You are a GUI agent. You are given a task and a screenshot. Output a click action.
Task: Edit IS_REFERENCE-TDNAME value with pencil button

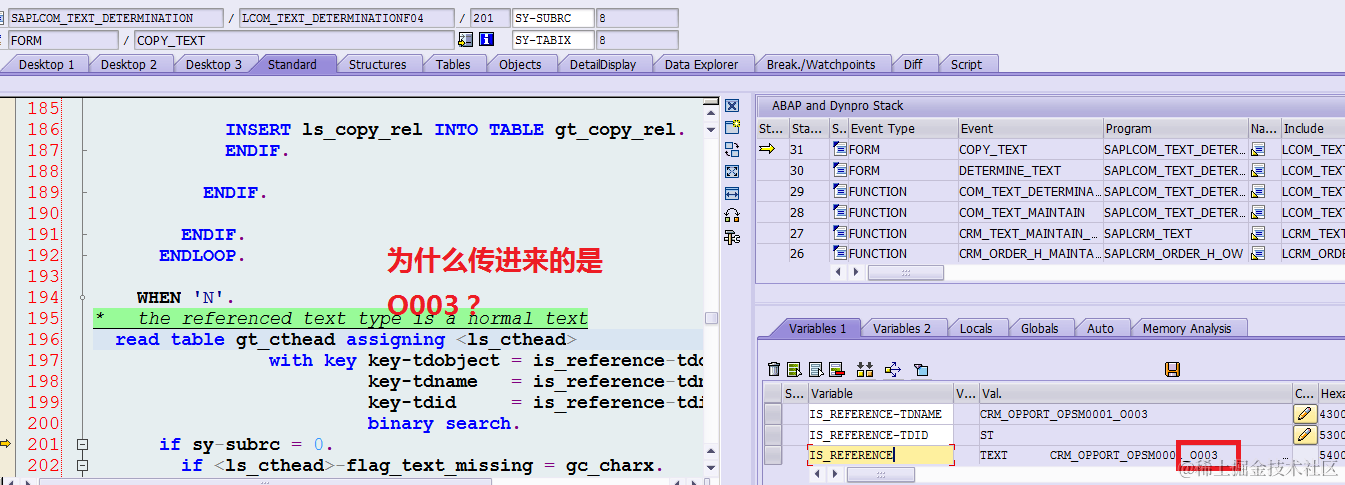tap(1305, 413)
